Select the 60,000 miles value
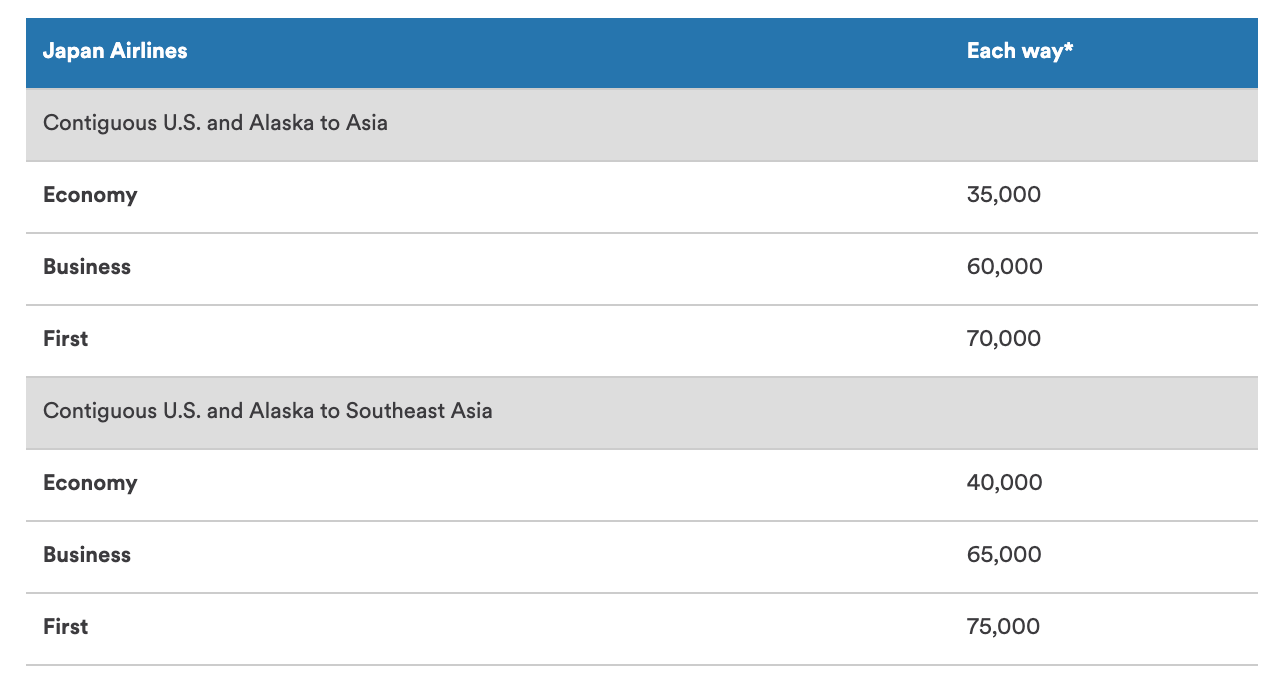 point(1004,267)
